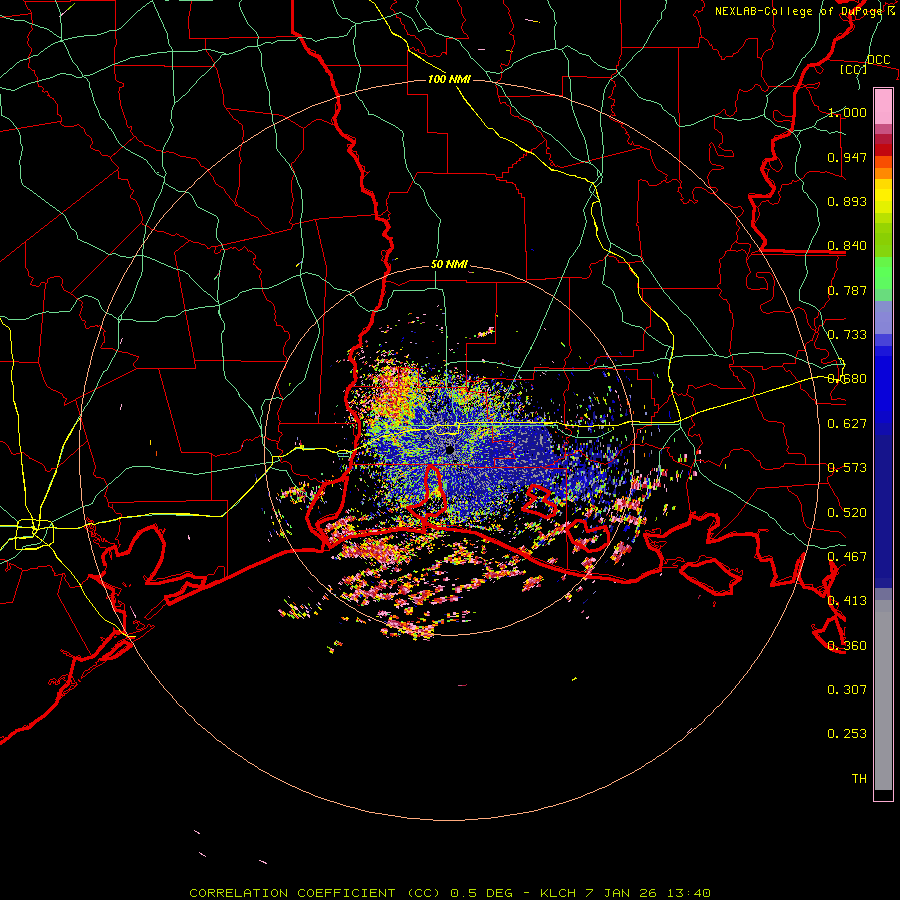Screen dimensions: 900x900
Task: Click the Correlation Coefficient KLCH caption
Action: [450, 893]
